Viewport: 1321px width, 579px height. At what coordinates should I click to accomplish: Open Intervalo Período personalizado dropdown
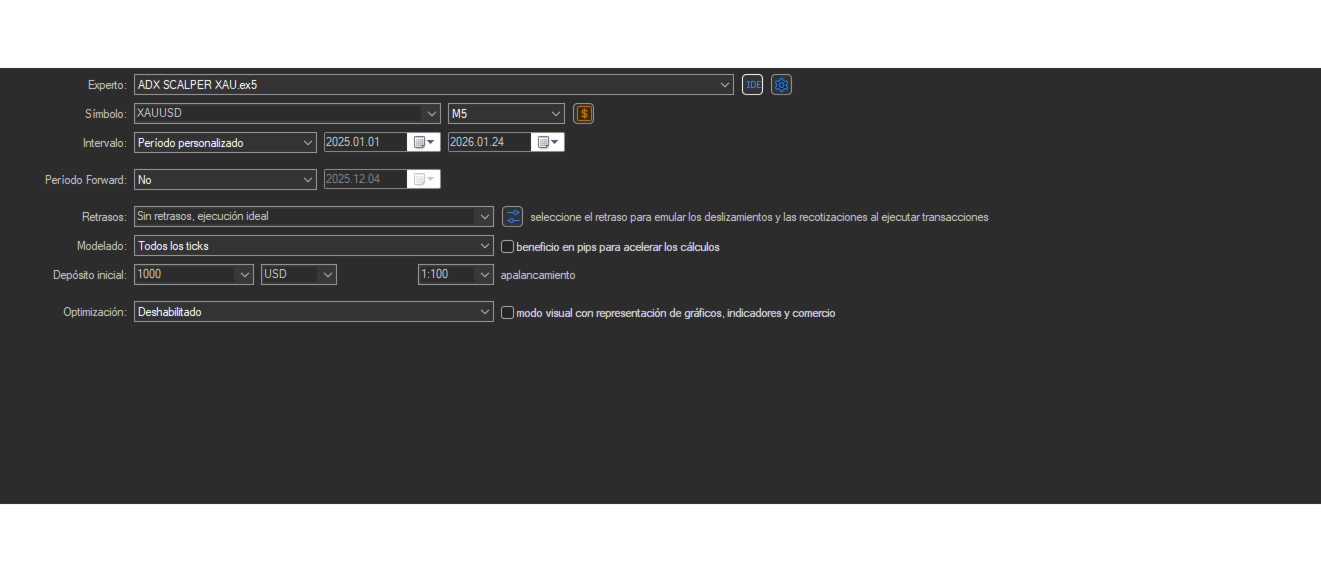308,142
